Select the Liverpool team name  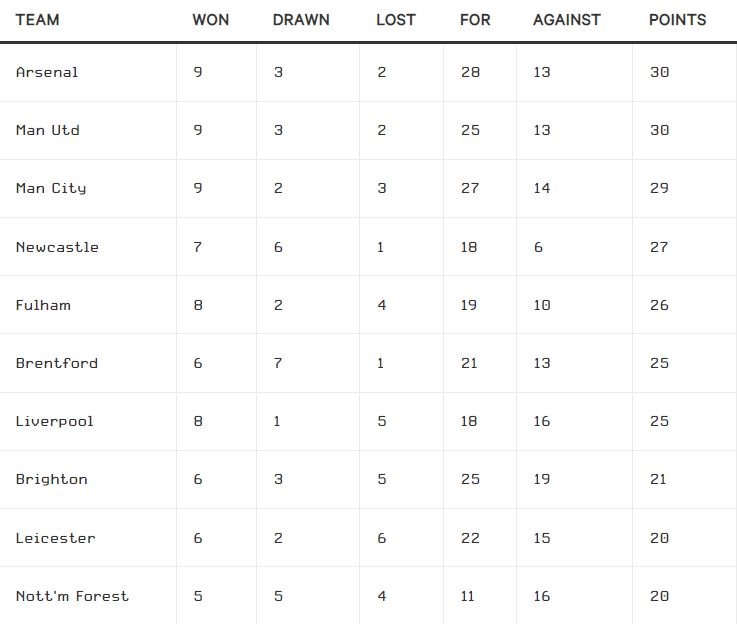coord(55,421)
